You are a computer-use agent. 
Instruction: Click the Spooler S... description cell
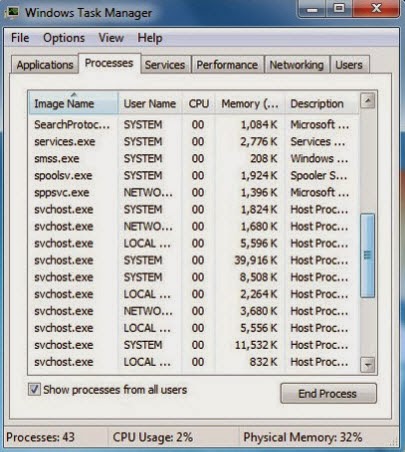pyautogui.click(x=319, y=176)
